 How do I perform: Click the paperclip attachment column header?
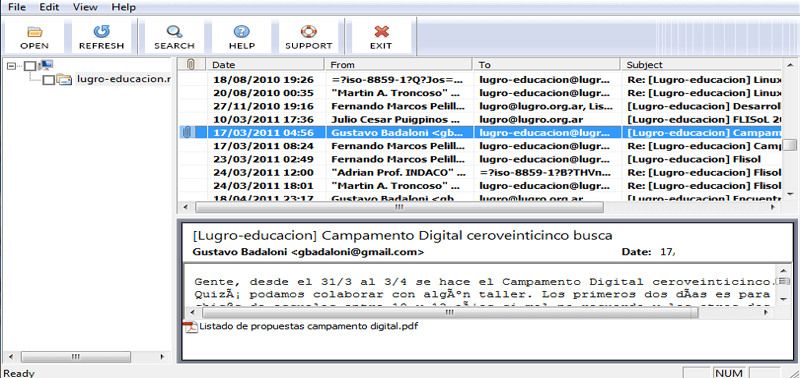[x=191, y=64]
